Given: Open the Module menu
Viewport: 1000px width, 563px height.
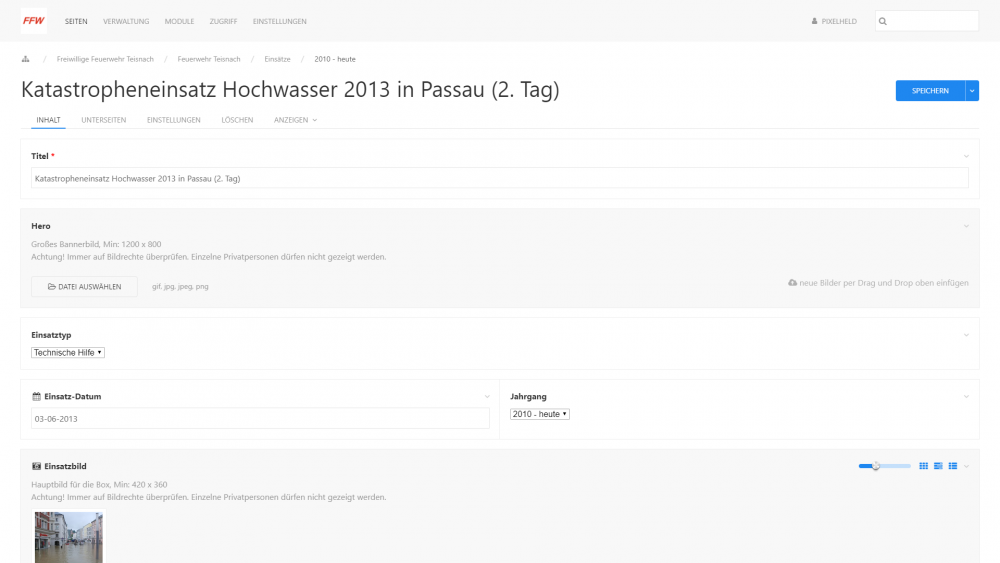Looking at the screenshot, I should (180, 21).
